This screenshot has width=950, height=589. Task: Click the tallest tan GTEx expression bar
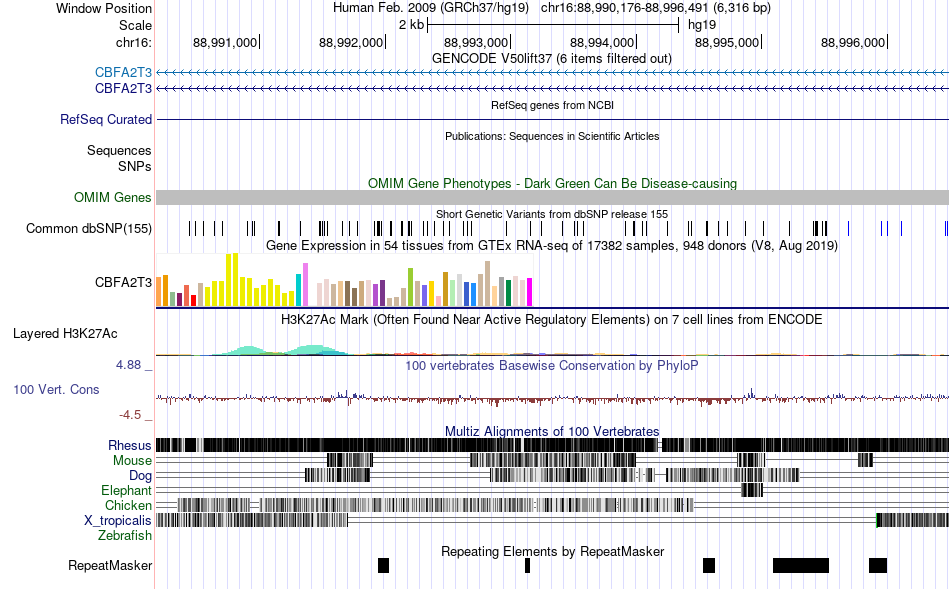click(x=487, y=284)
